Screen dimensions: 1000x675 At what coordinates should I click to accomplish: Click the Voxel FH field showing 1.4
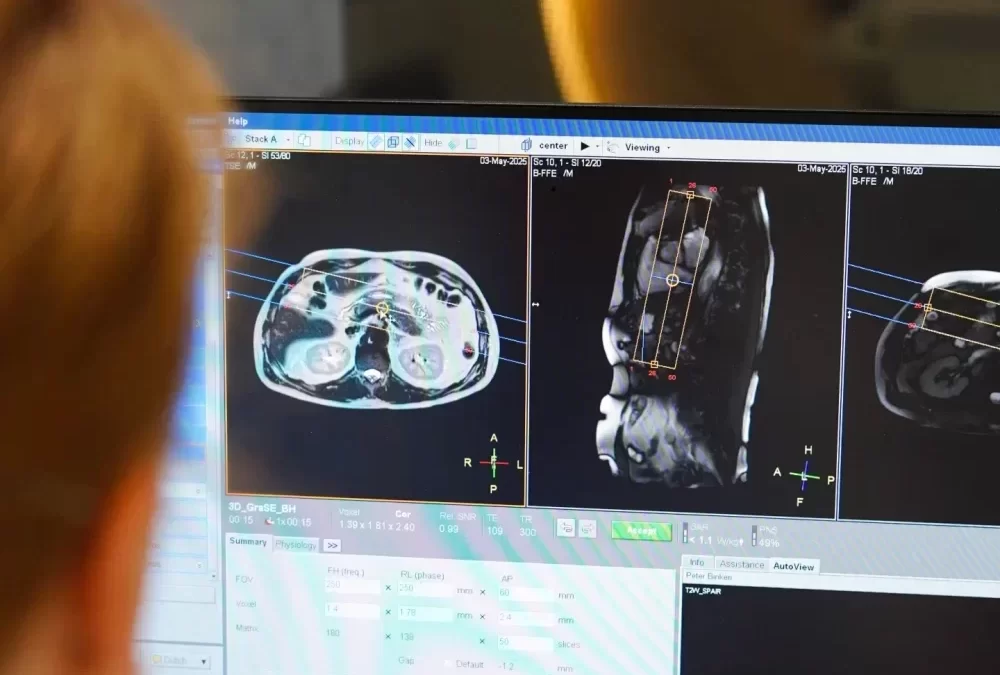pyautogui.click(x=353, y=609)
